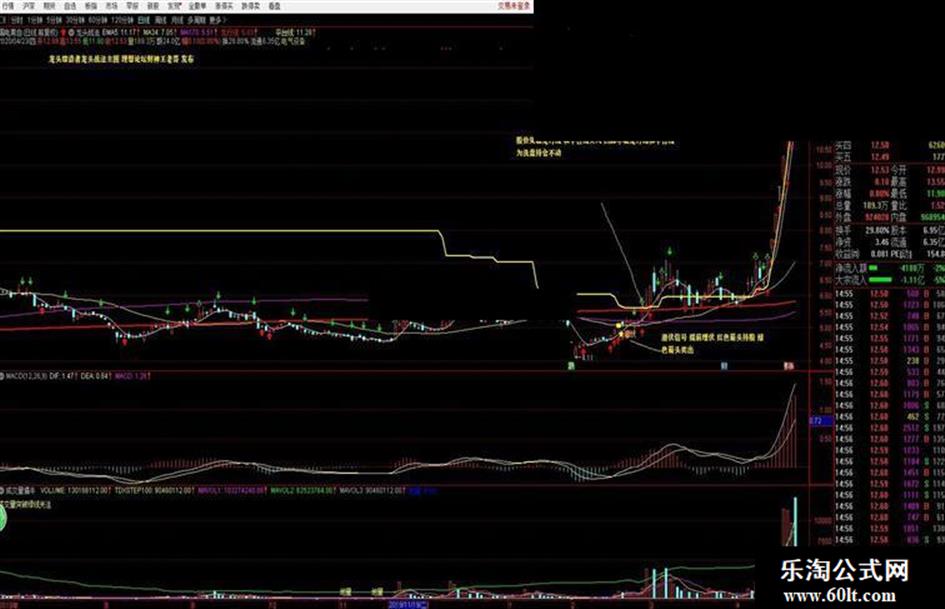The height and width of the screenshot is (609, 945).
Task: Click the 今开 label
Action: [x=899, y=171]
